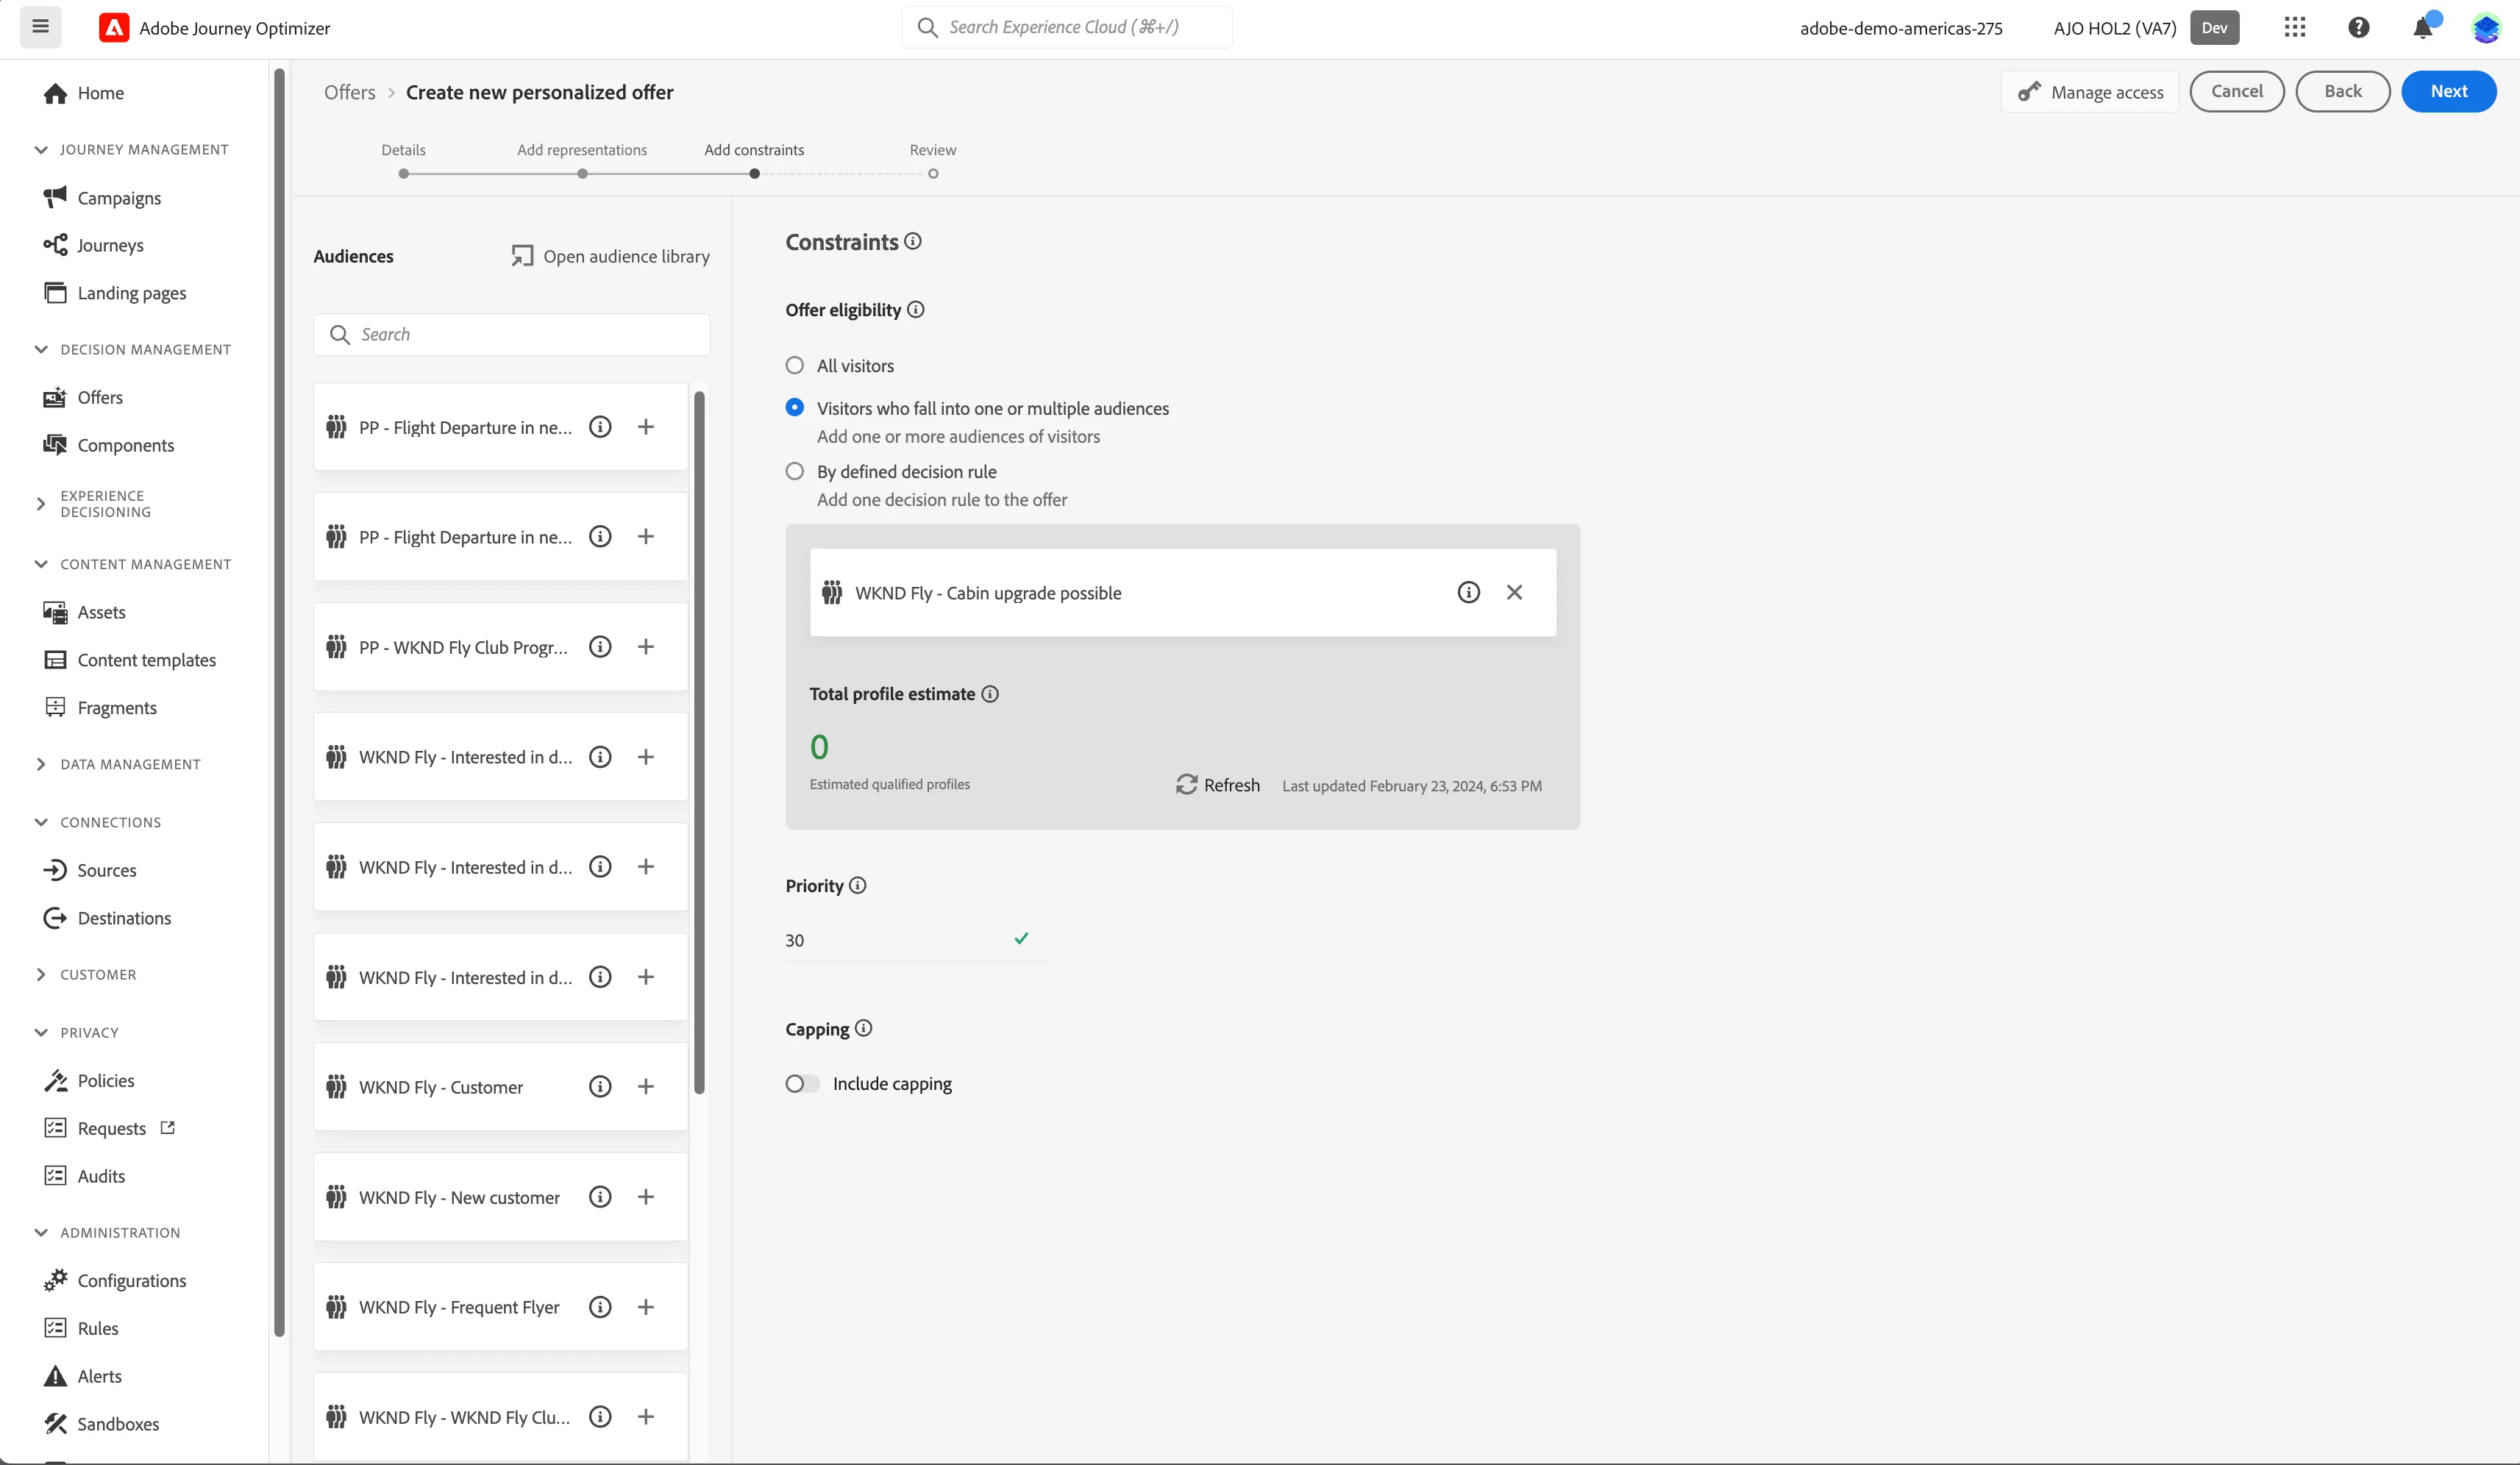The image size is (2520, 1465).
Task: Collapse the Content Management section
Action: pos(41,564)
